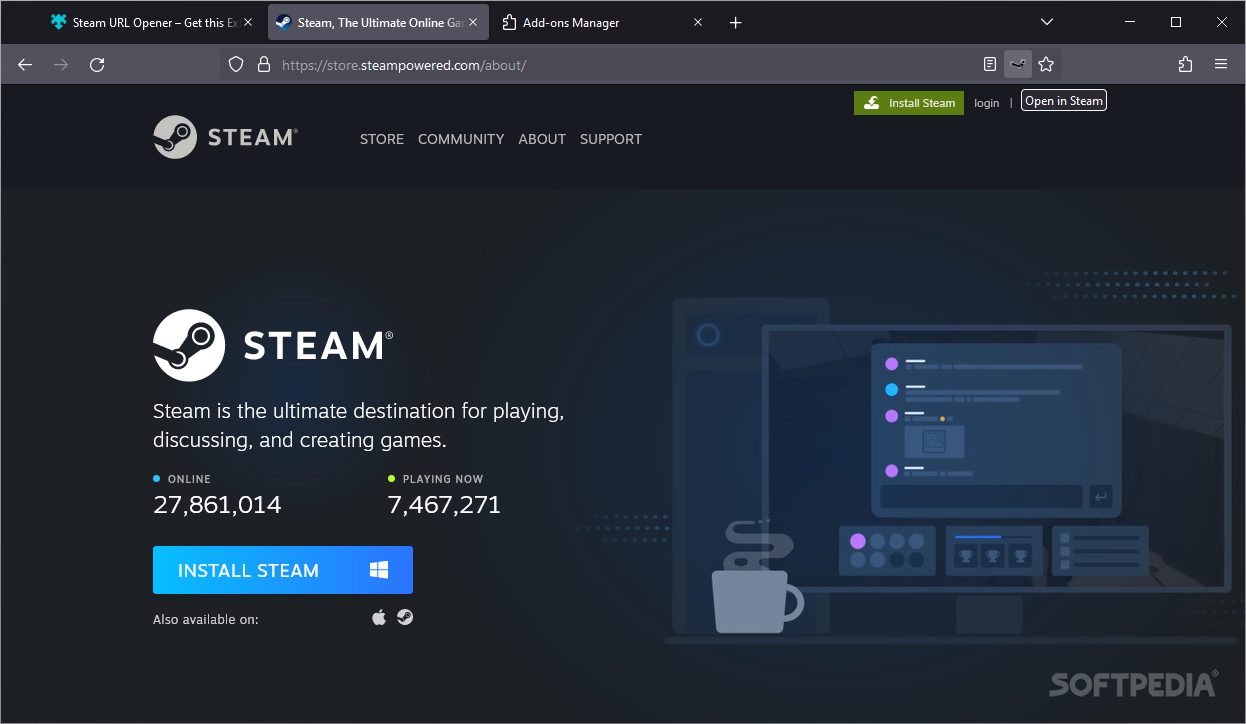This screenshot has width=1246, height=724.
Task: Click the SteamOS download icon
Action: click(405, 617)
